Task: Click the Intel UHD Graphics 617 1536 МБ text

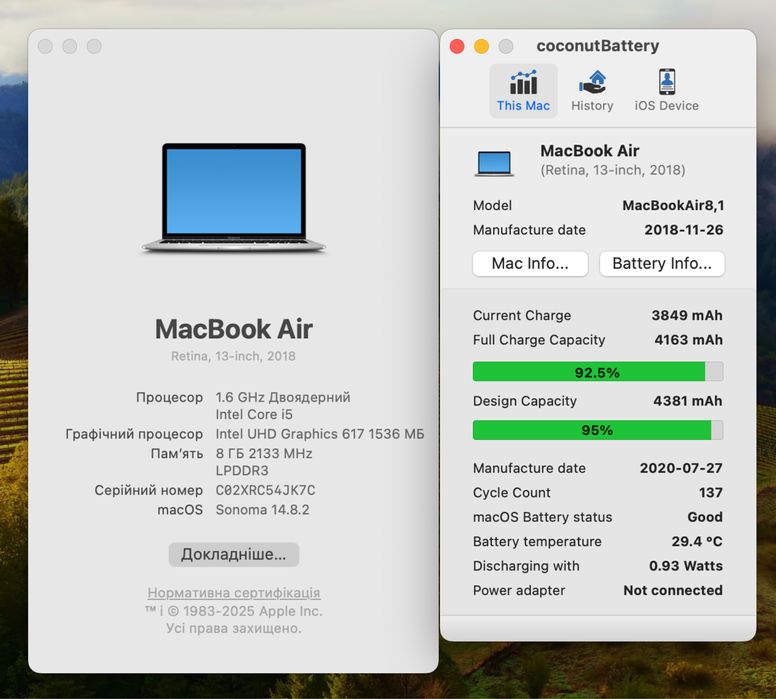Action: tap(320, 434)
